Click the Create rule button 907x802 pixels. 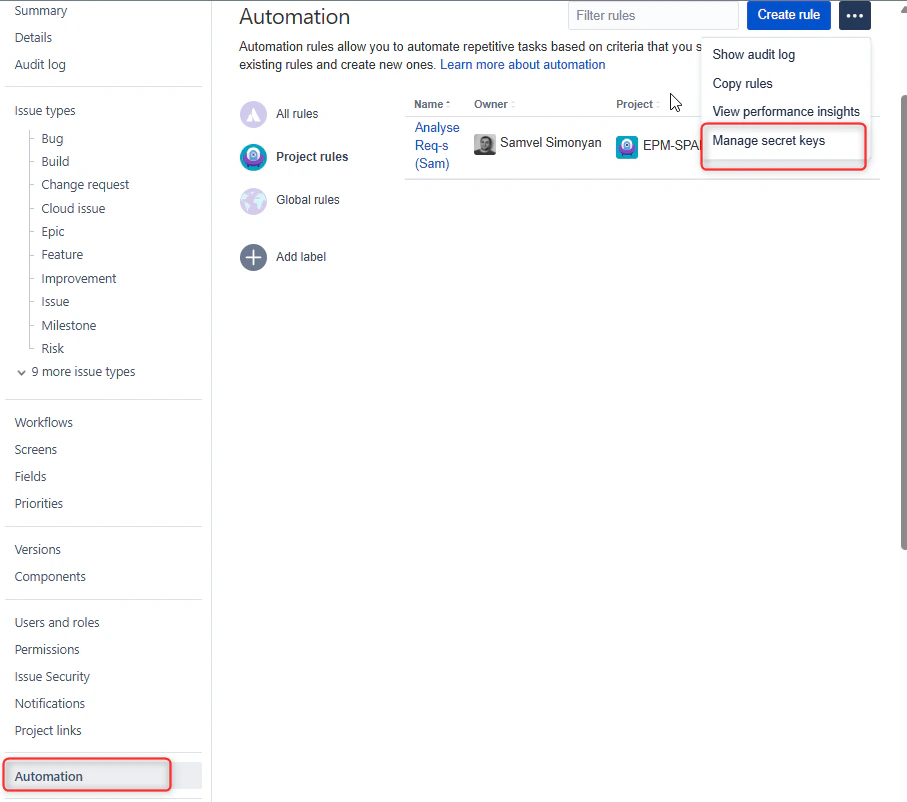click(x=788, y=15)
